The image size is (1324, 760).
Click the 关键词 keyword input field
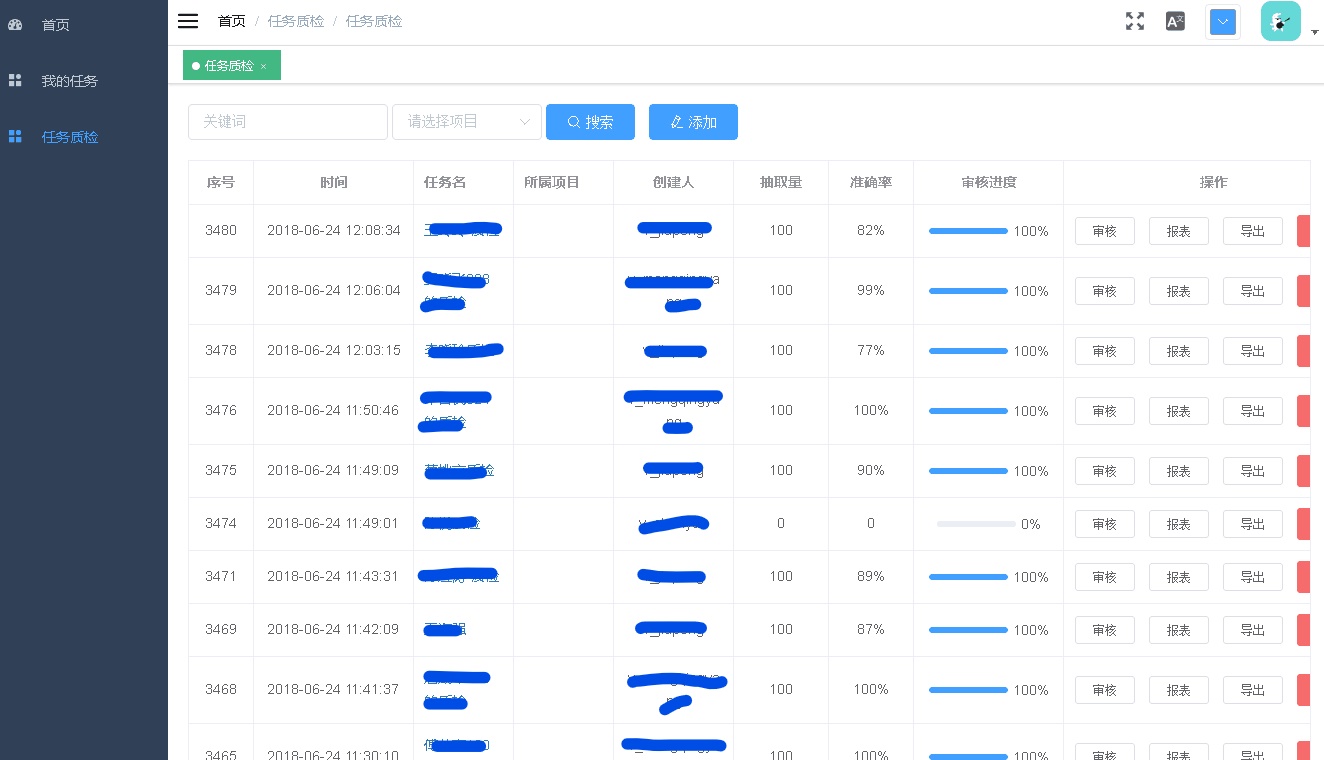coord(288,121)
